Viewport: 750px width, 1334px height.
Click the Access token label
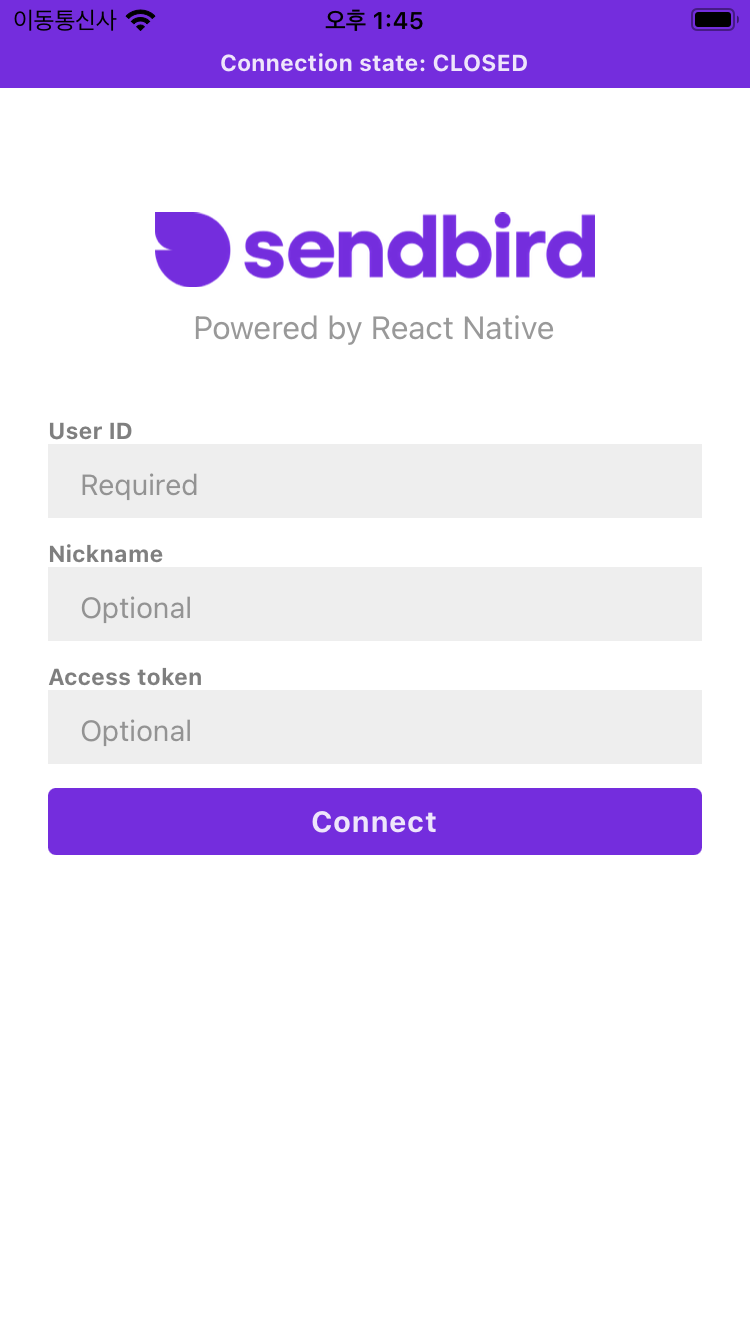coord(125,677)
